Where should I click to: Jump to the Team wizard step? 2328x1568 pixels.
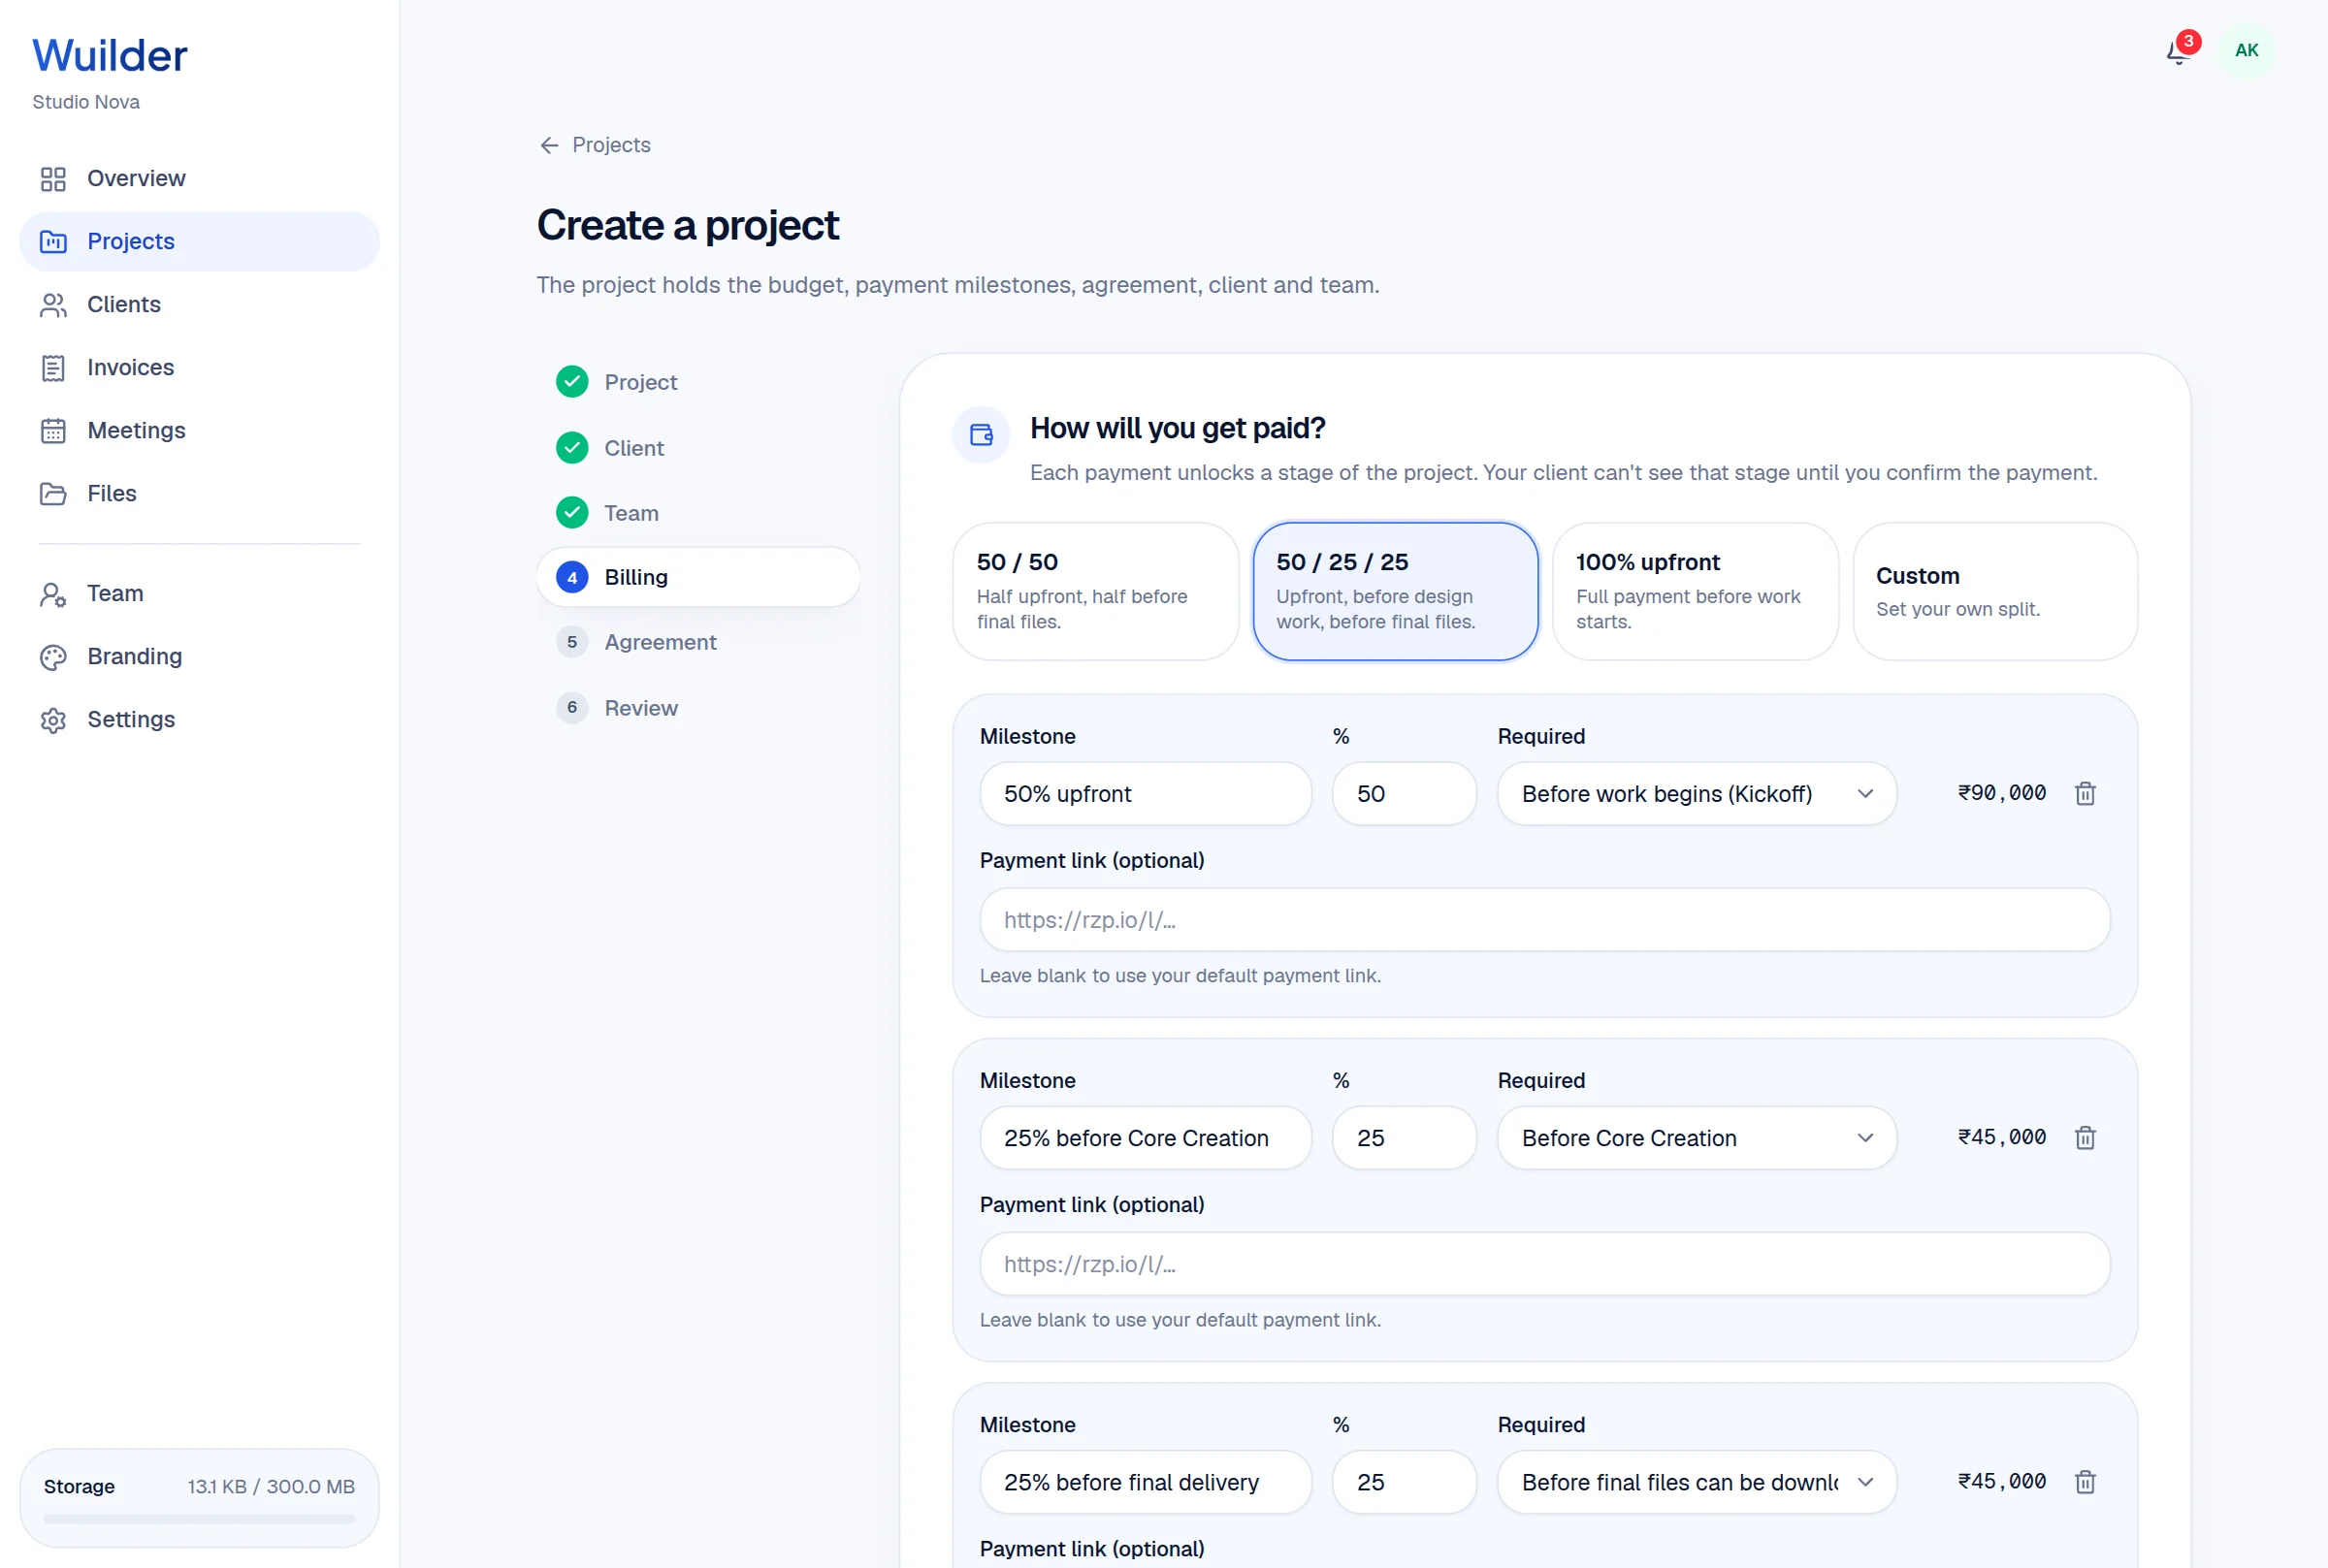(x=698, y=513)
